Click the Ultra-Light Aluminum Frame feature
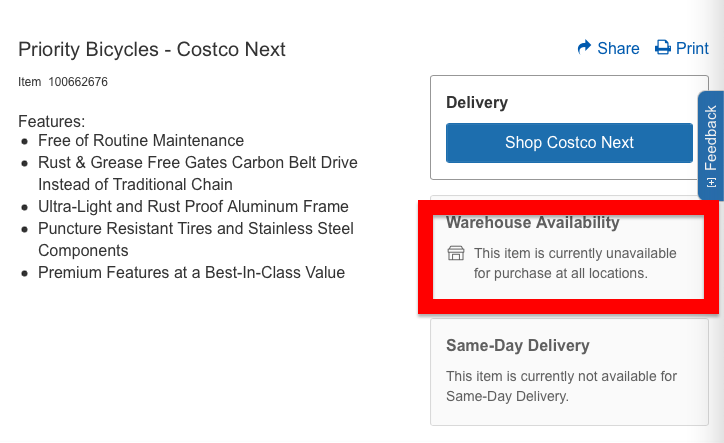This screenshot has width=724, height=443. click(x=193, y=207)
